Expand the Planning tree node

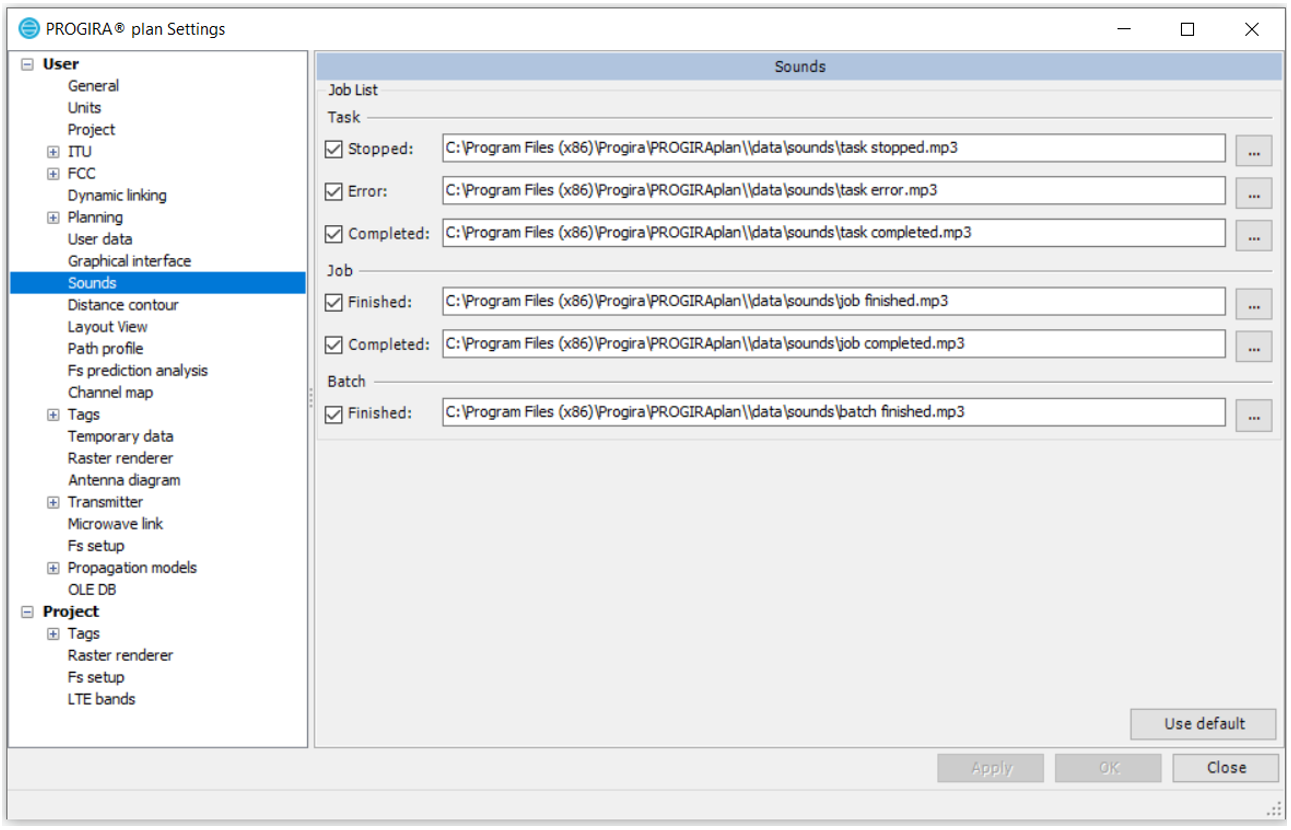pyautogui.click(x=53, y=218)
